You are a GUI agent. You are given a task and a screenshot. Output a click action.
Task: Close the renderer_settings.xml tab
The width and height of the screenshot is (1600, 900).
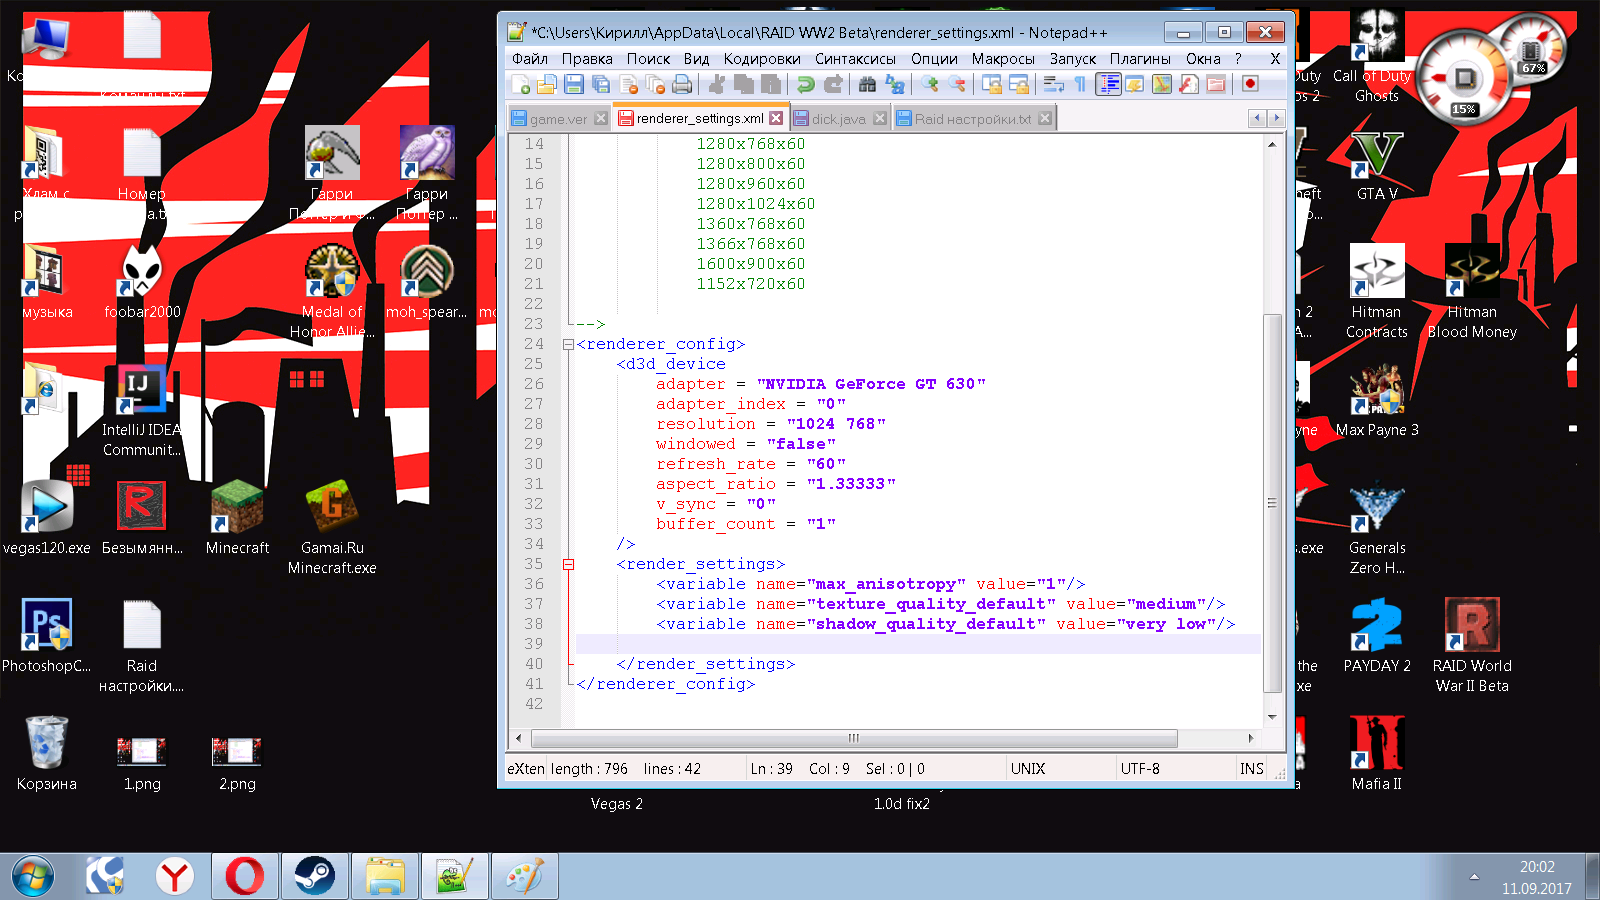click(776, 118)
